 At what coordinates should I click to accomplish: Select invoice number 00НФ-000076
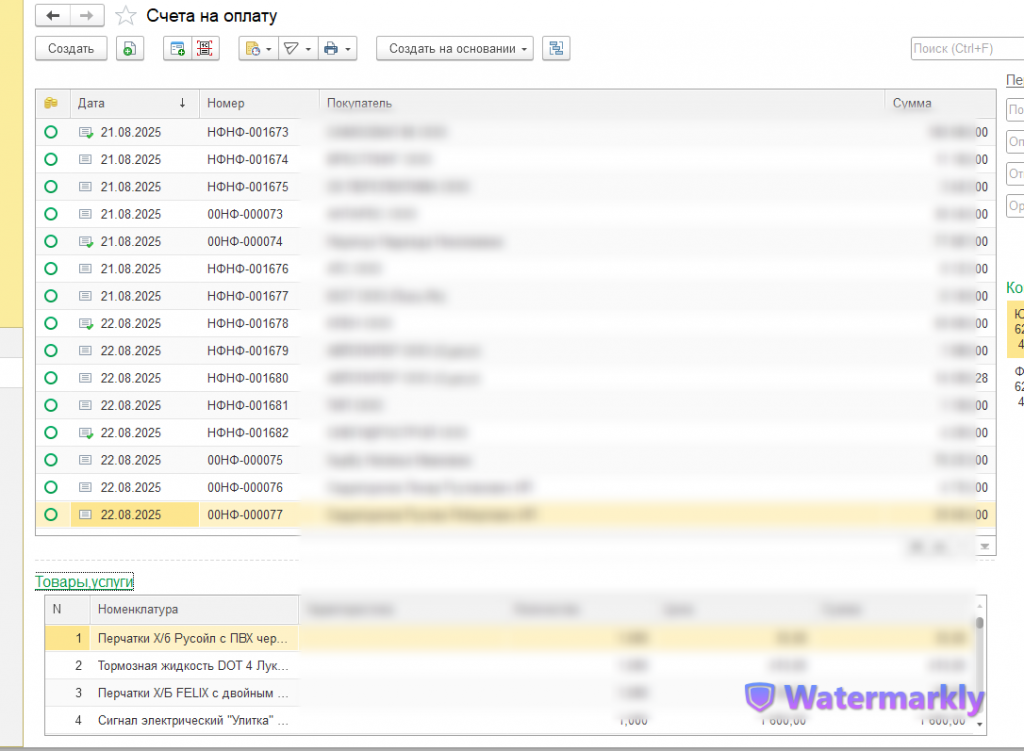point(245,488)
